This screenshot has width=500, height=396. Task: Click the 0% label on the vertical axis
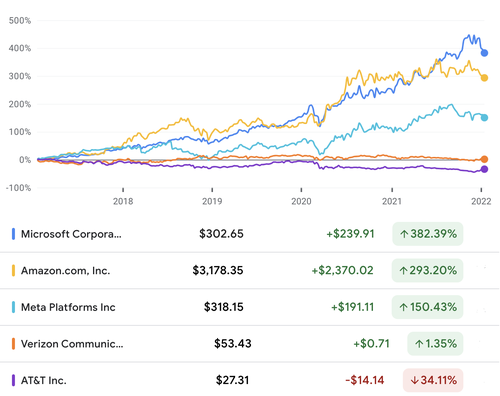(25, 160)
